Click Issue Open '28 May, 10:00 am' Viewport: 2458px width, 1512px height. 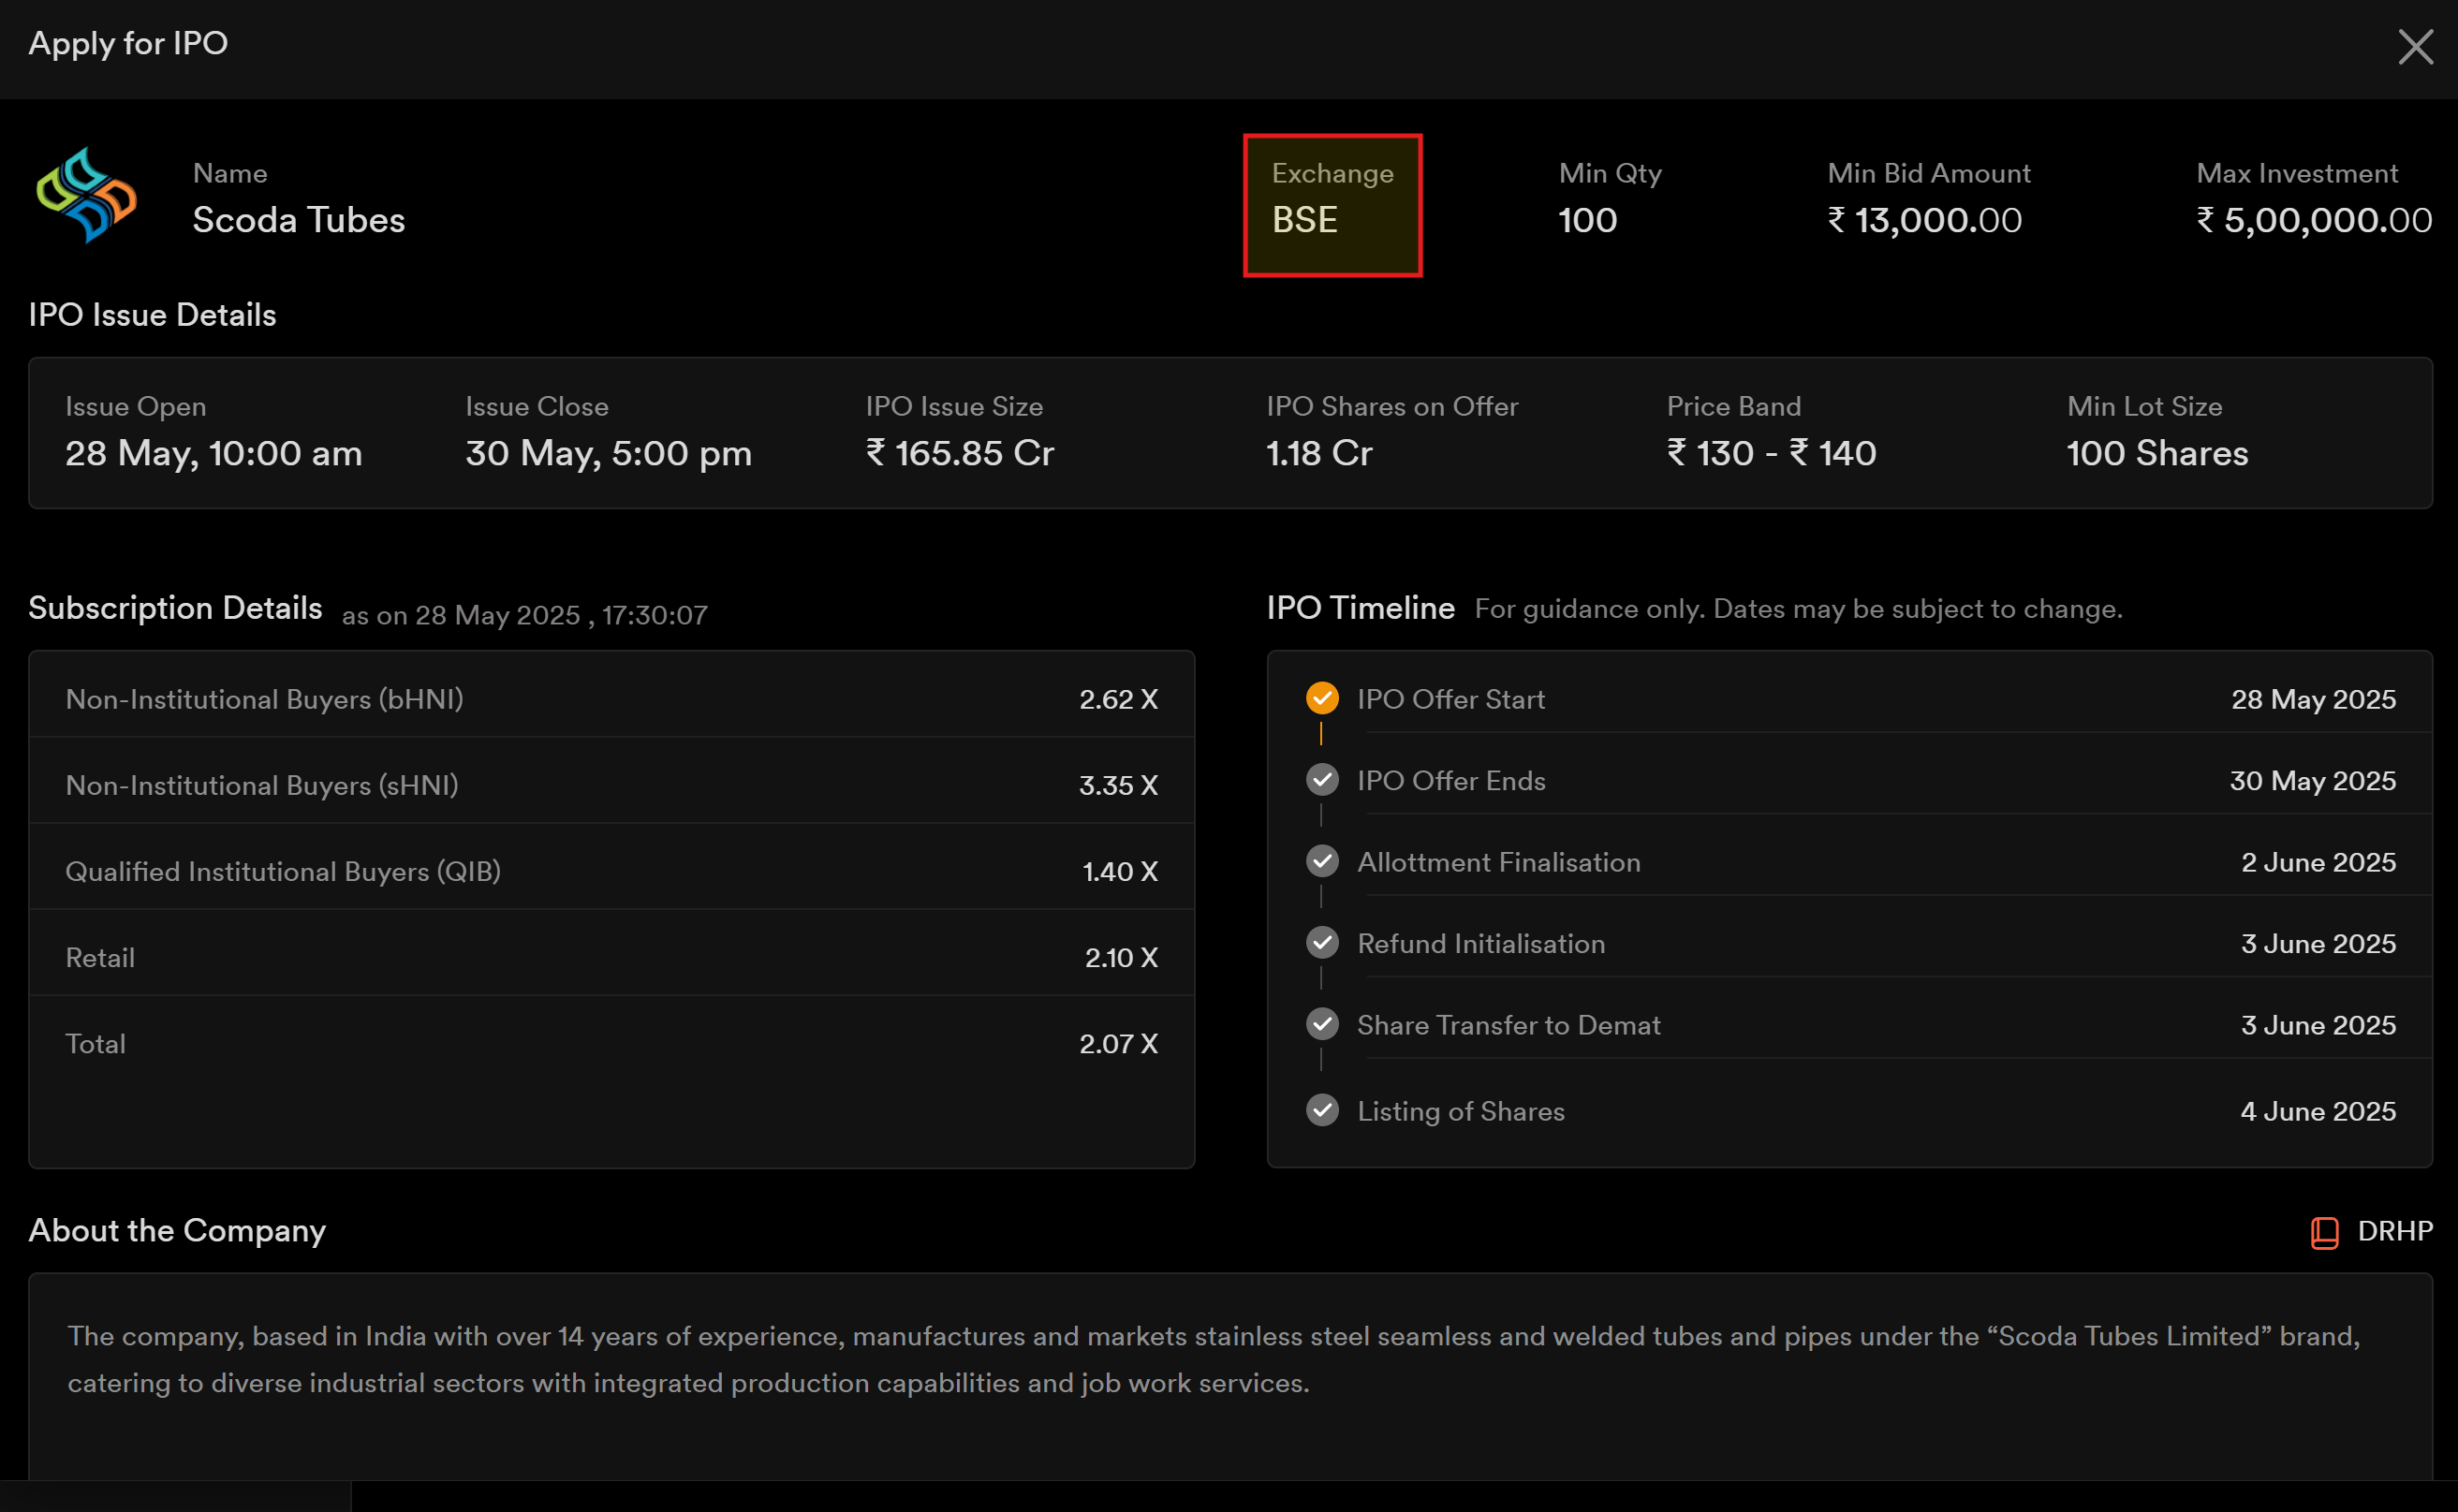pos(214,454)
